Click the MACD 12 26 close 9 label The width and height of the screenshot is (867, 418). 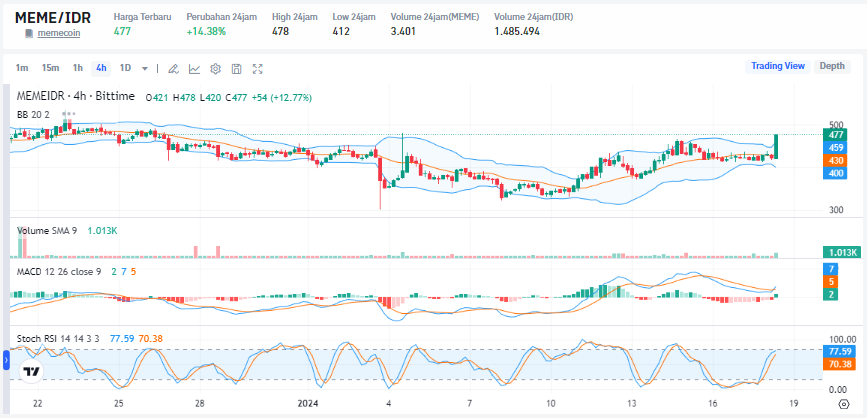click(x=59, y=271)
